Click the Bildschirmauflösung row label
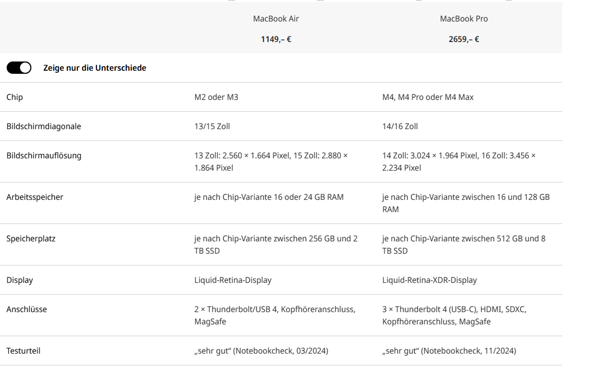The height and width of the screenshot is (369, 590). pyautogui.click(x=44, y=156)
